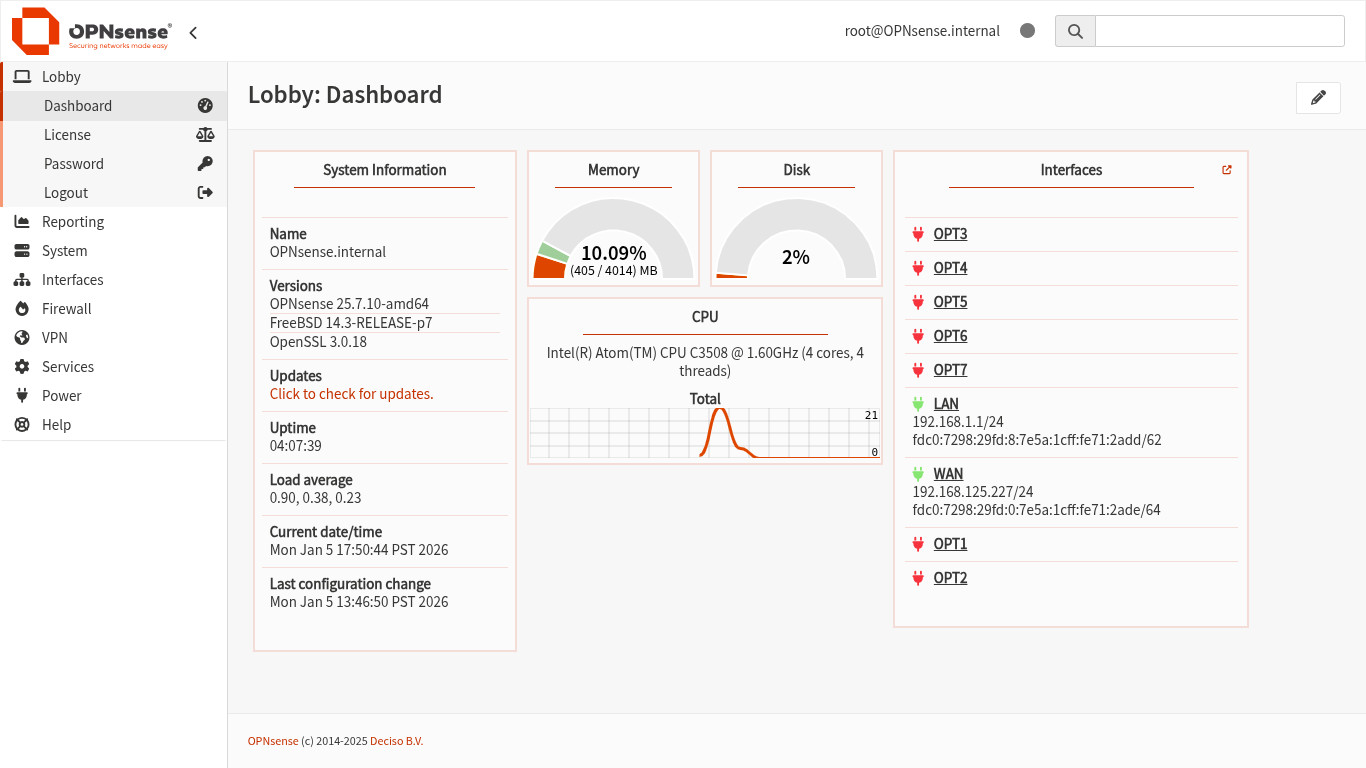The height and width of the screenshot is (768, 1366).
Task: Click the red plug icon beside OPT5
Action: [x=919, y=302]
